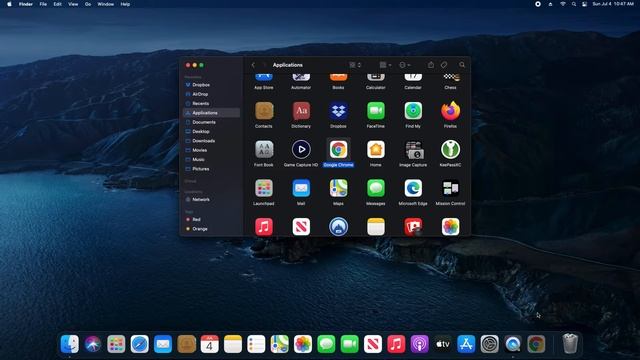Open Contacts in the Applications window
Screen dimensions: 640x360
click(x=264, y=111)
